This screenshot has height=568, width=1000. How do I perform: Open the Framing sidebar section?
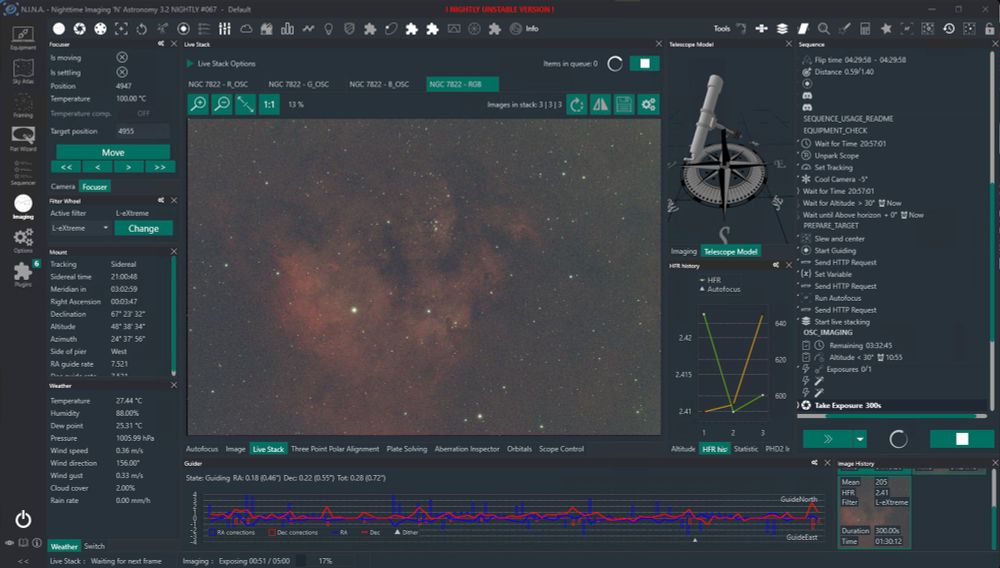click(x=23, y=105)
